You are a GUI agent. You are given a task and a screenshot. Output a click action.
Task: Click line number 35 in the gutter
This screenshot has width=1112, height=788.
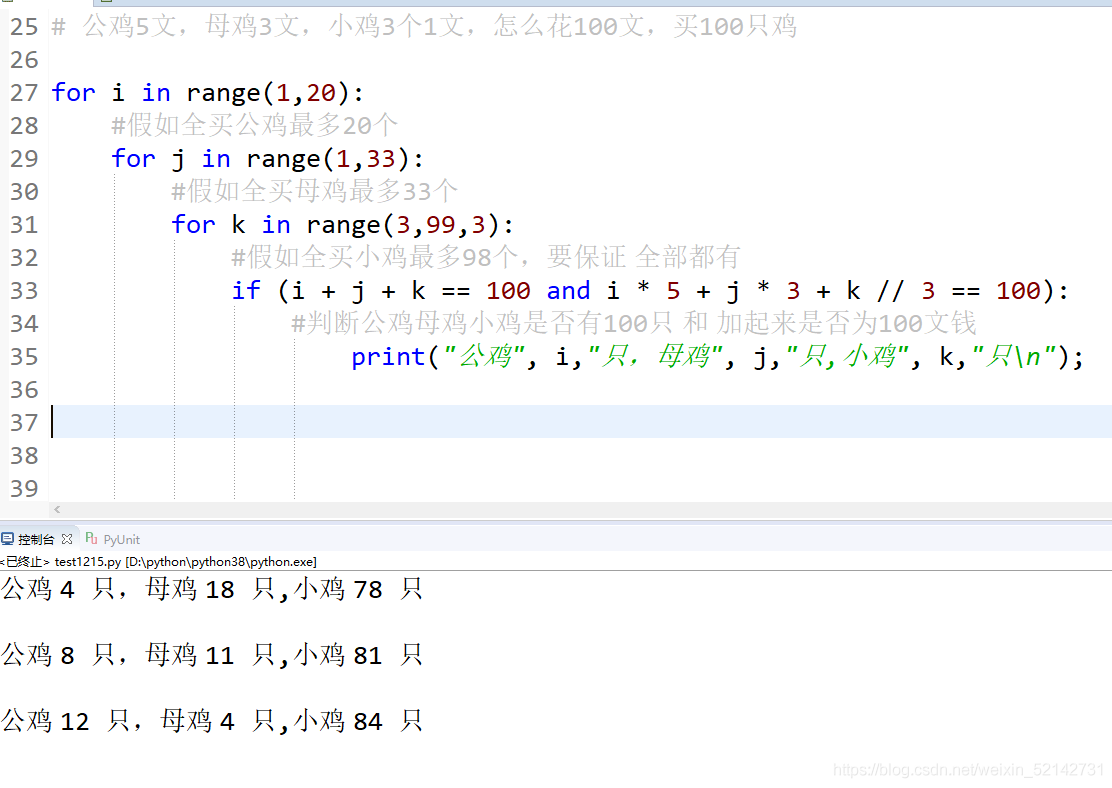[24, 357]
